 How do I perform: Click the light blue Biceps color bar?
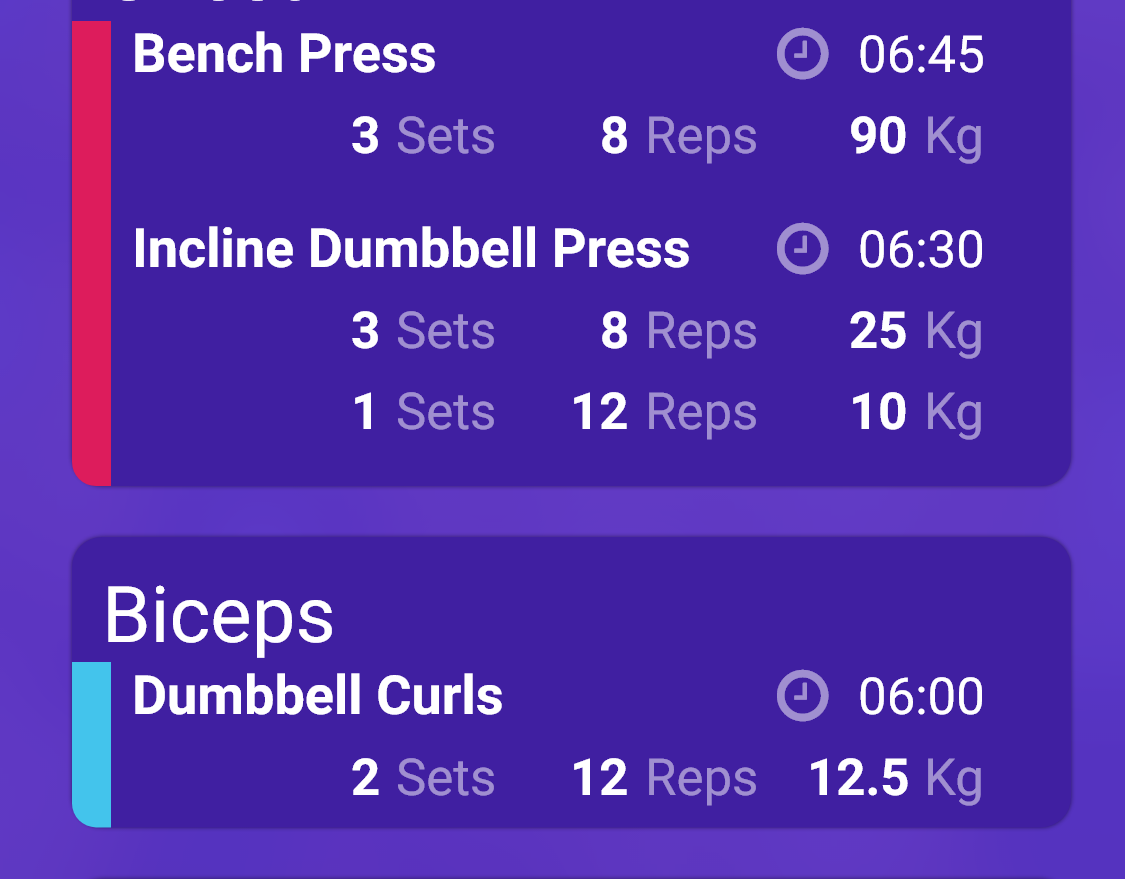click(91, 744)
